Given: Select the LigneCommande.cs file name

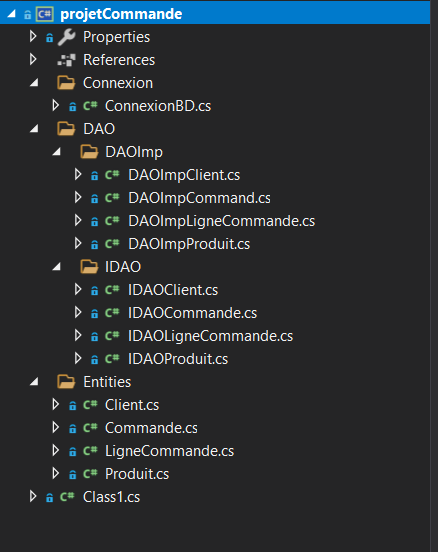Looking at the screenshot, I should (169, 451).
